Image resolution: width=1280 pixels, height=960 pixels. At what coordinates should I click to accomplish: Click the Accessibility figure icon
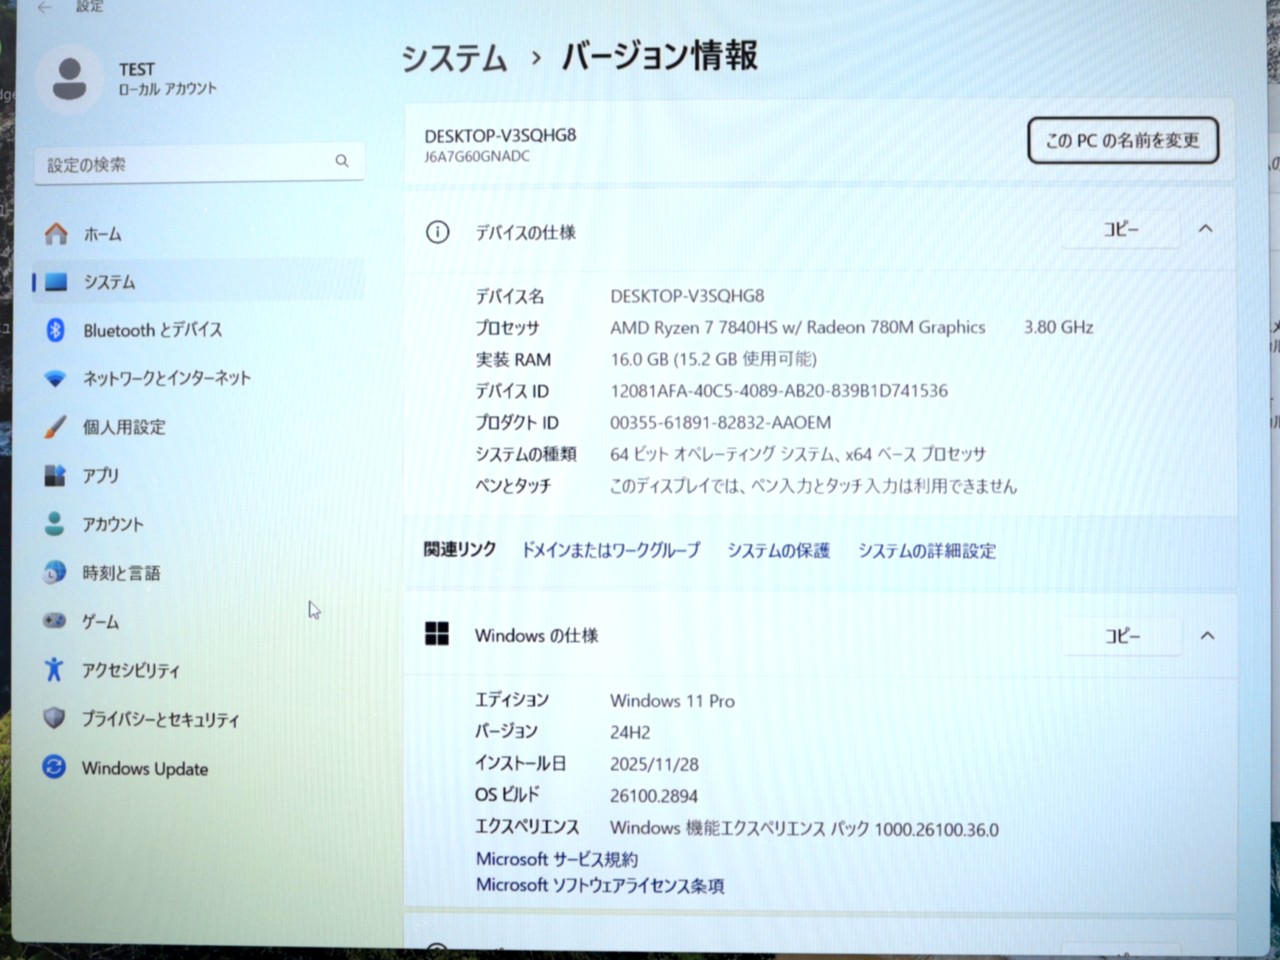click(55, 670)
